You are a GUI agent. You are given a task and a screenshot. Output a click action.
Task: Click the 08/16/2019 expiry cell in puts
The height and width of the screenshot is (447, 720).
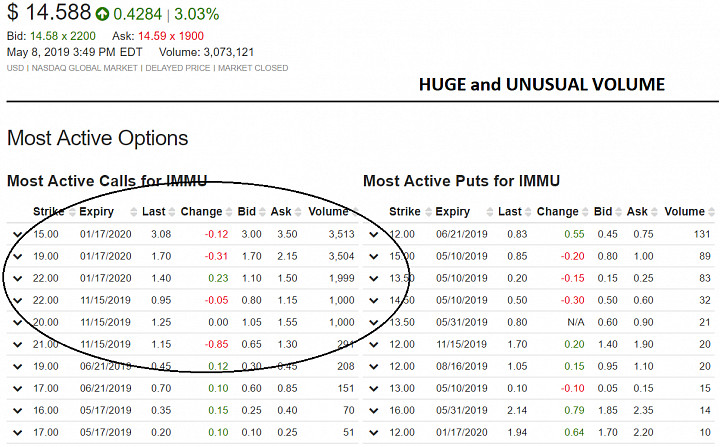pos(461,367)
